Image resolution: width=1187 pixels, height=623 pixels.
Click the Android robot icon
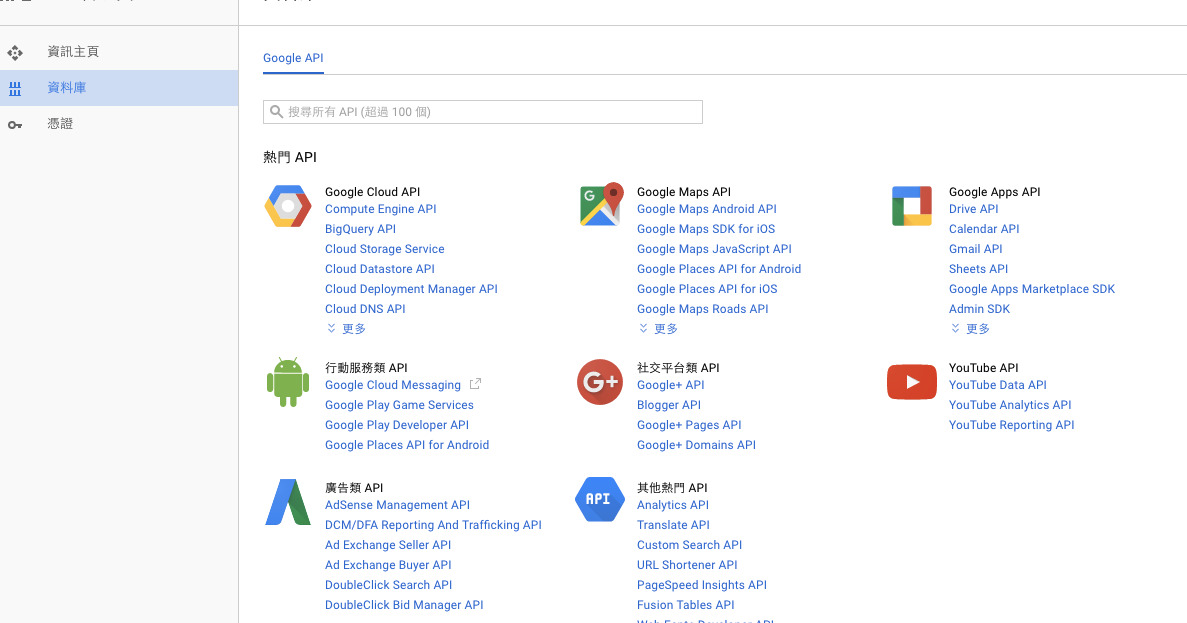288,382
